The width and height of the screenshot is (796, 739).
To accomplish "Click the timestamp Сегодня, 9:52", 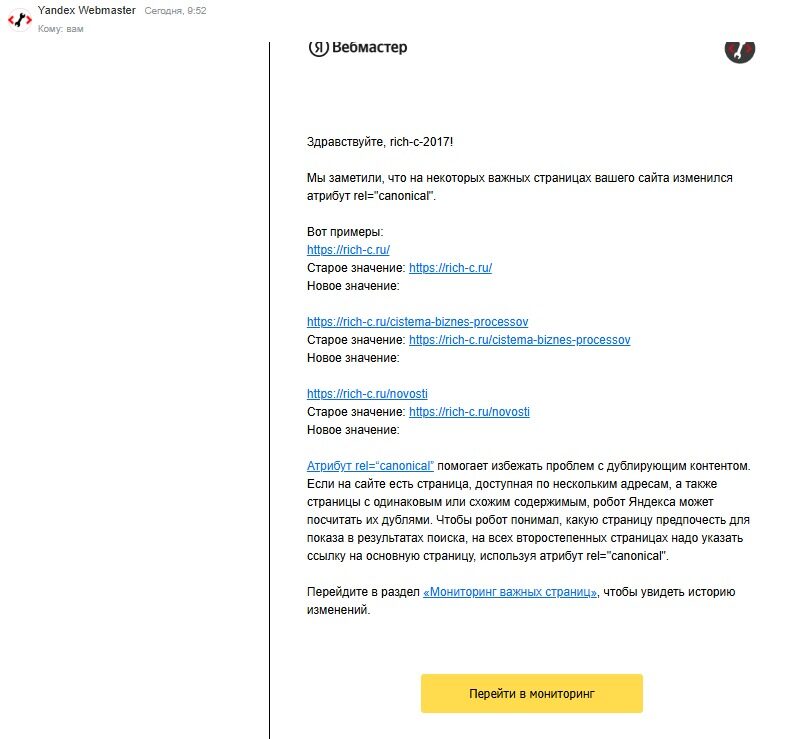I will [176, 11].
